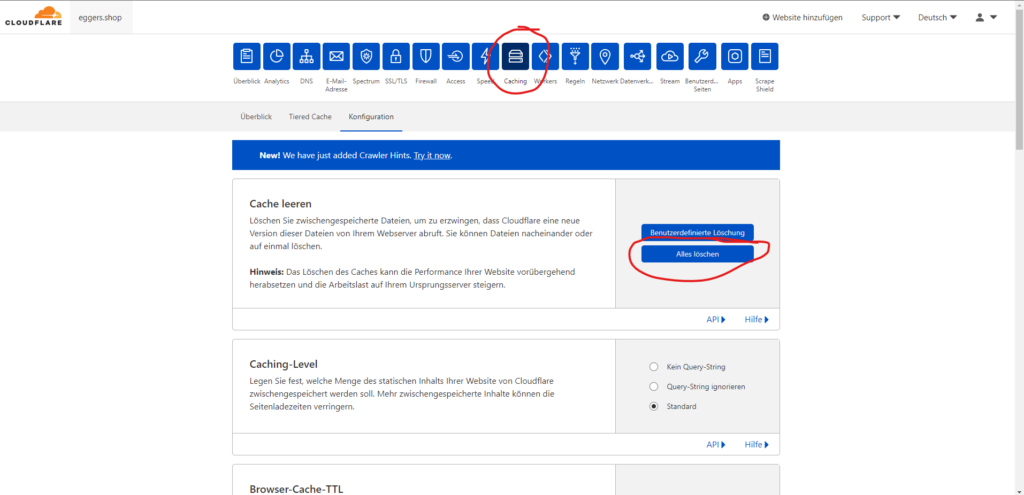Open the Überblick clipboard icon

pyautogui.click(x=247, y=56)
